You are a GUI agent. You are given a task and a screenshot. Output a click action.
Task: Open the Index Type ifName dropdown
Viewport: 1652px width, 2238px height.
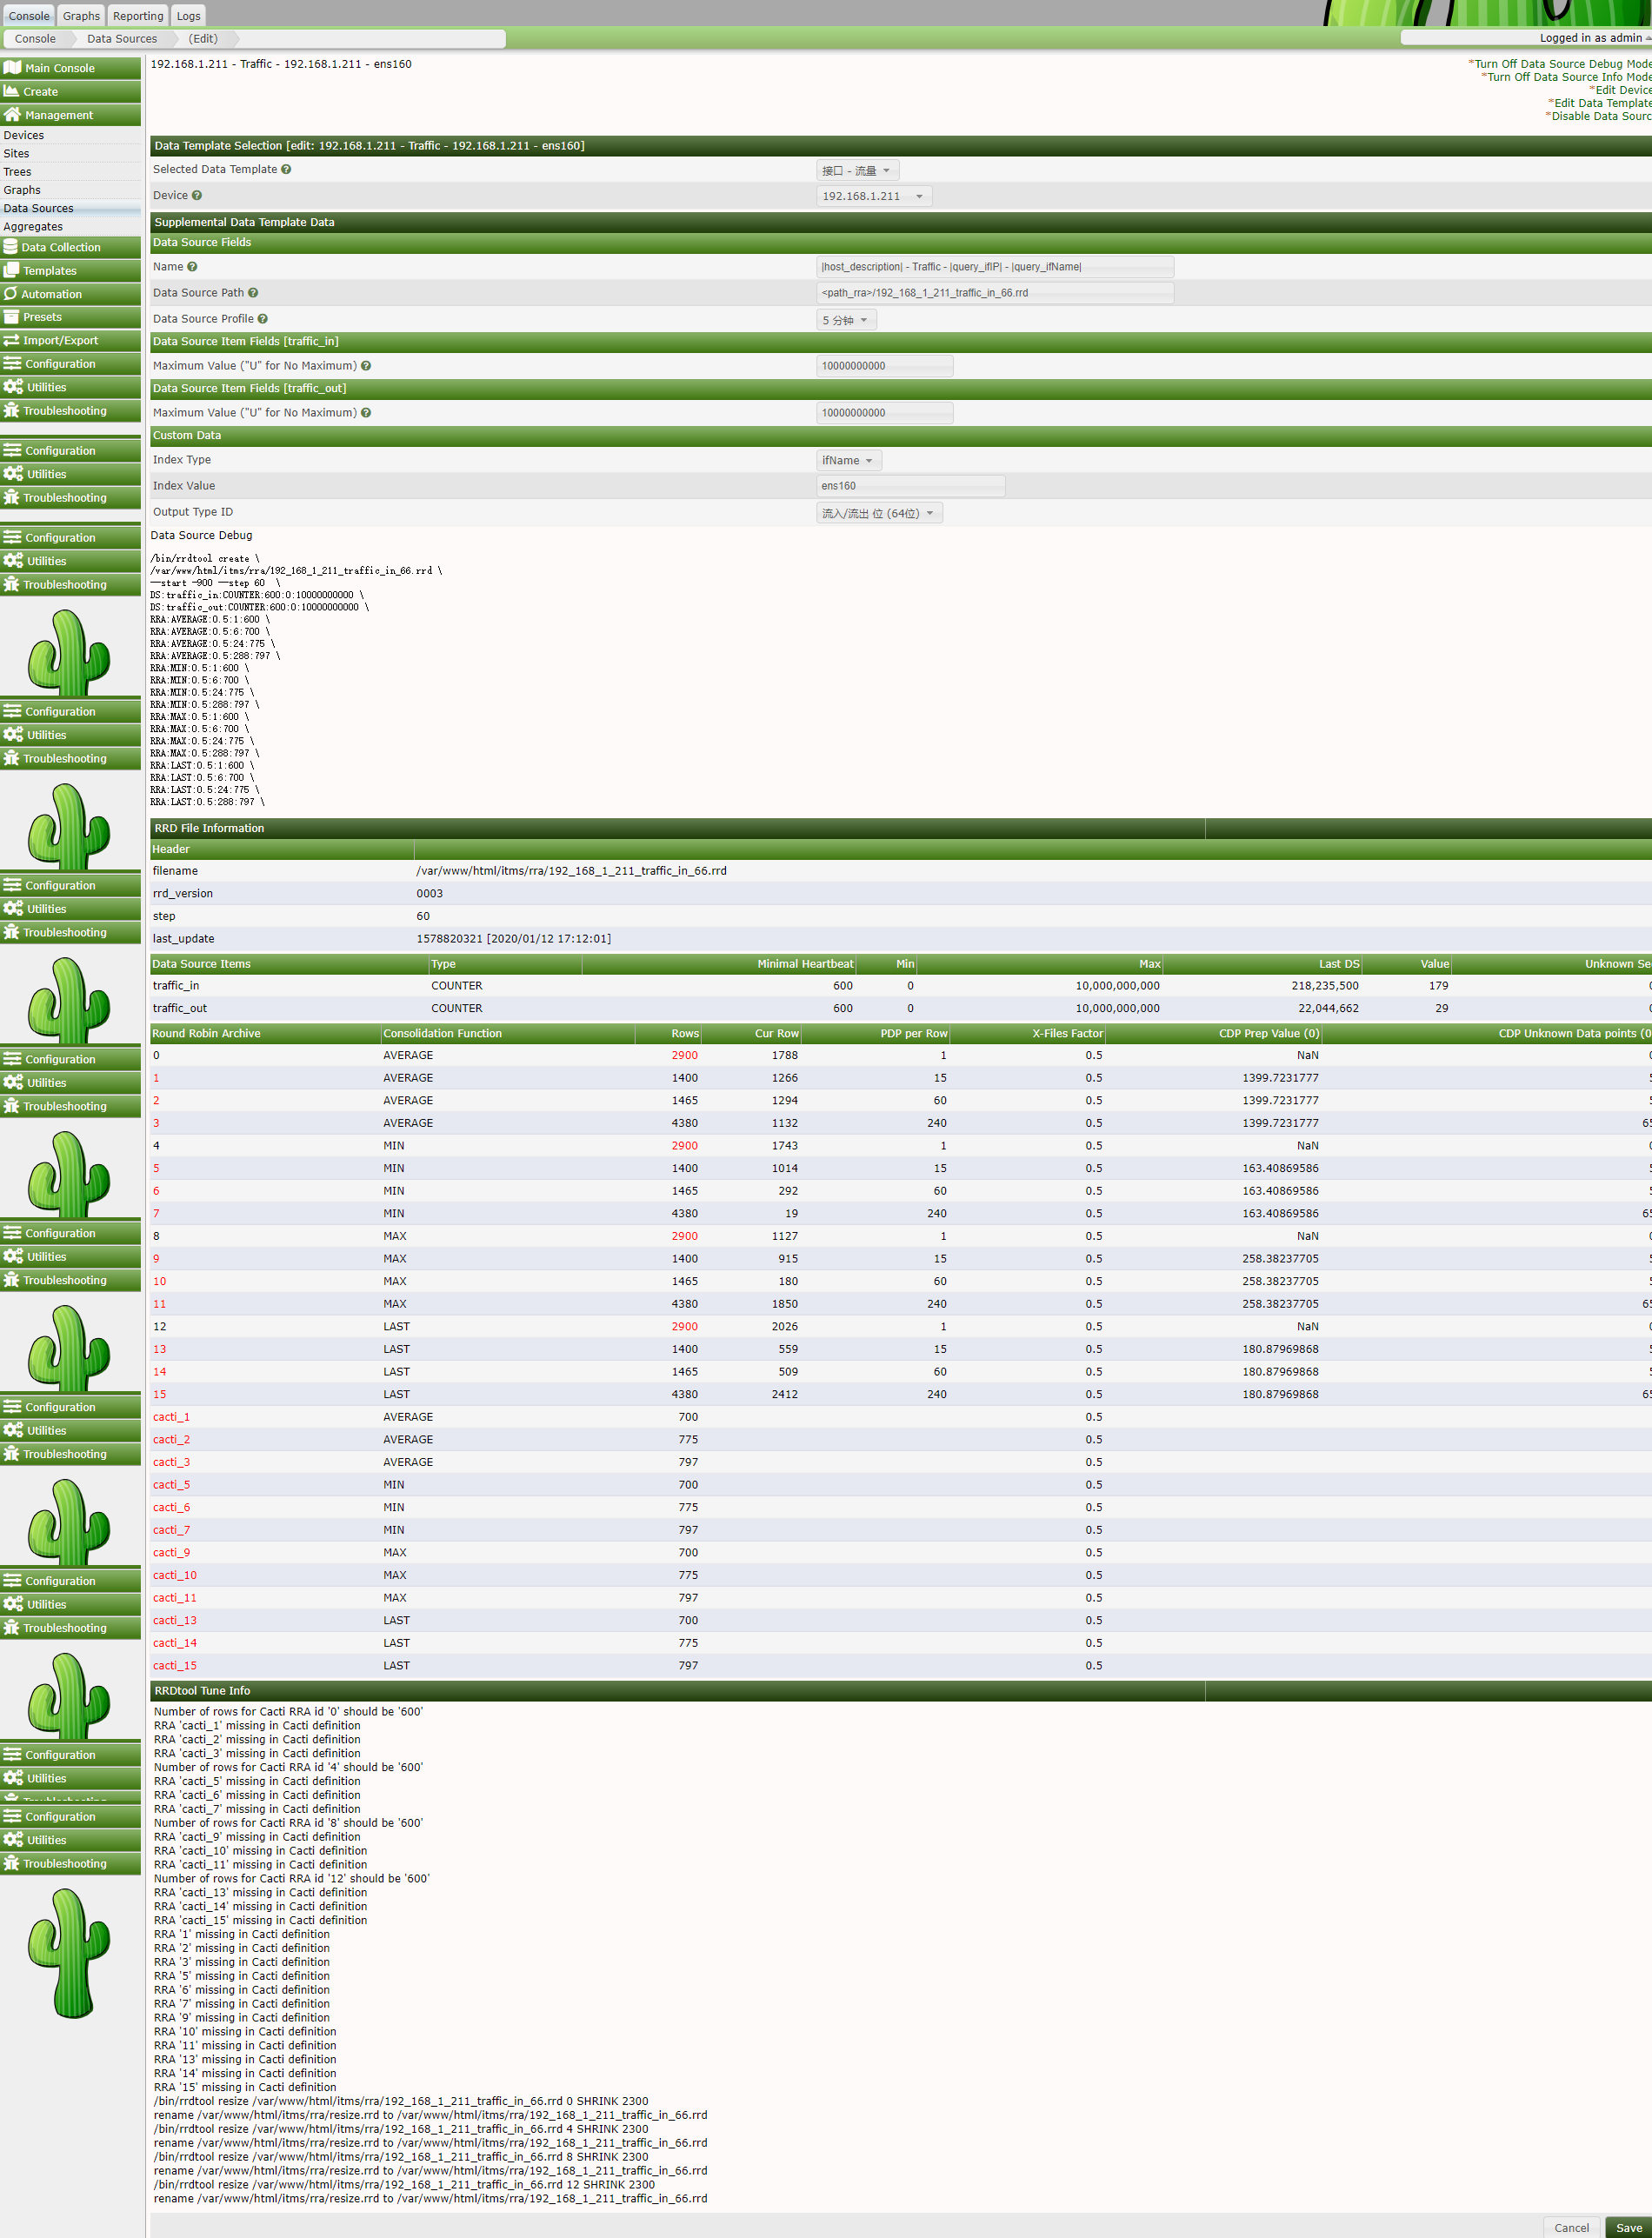coord(849,460)
